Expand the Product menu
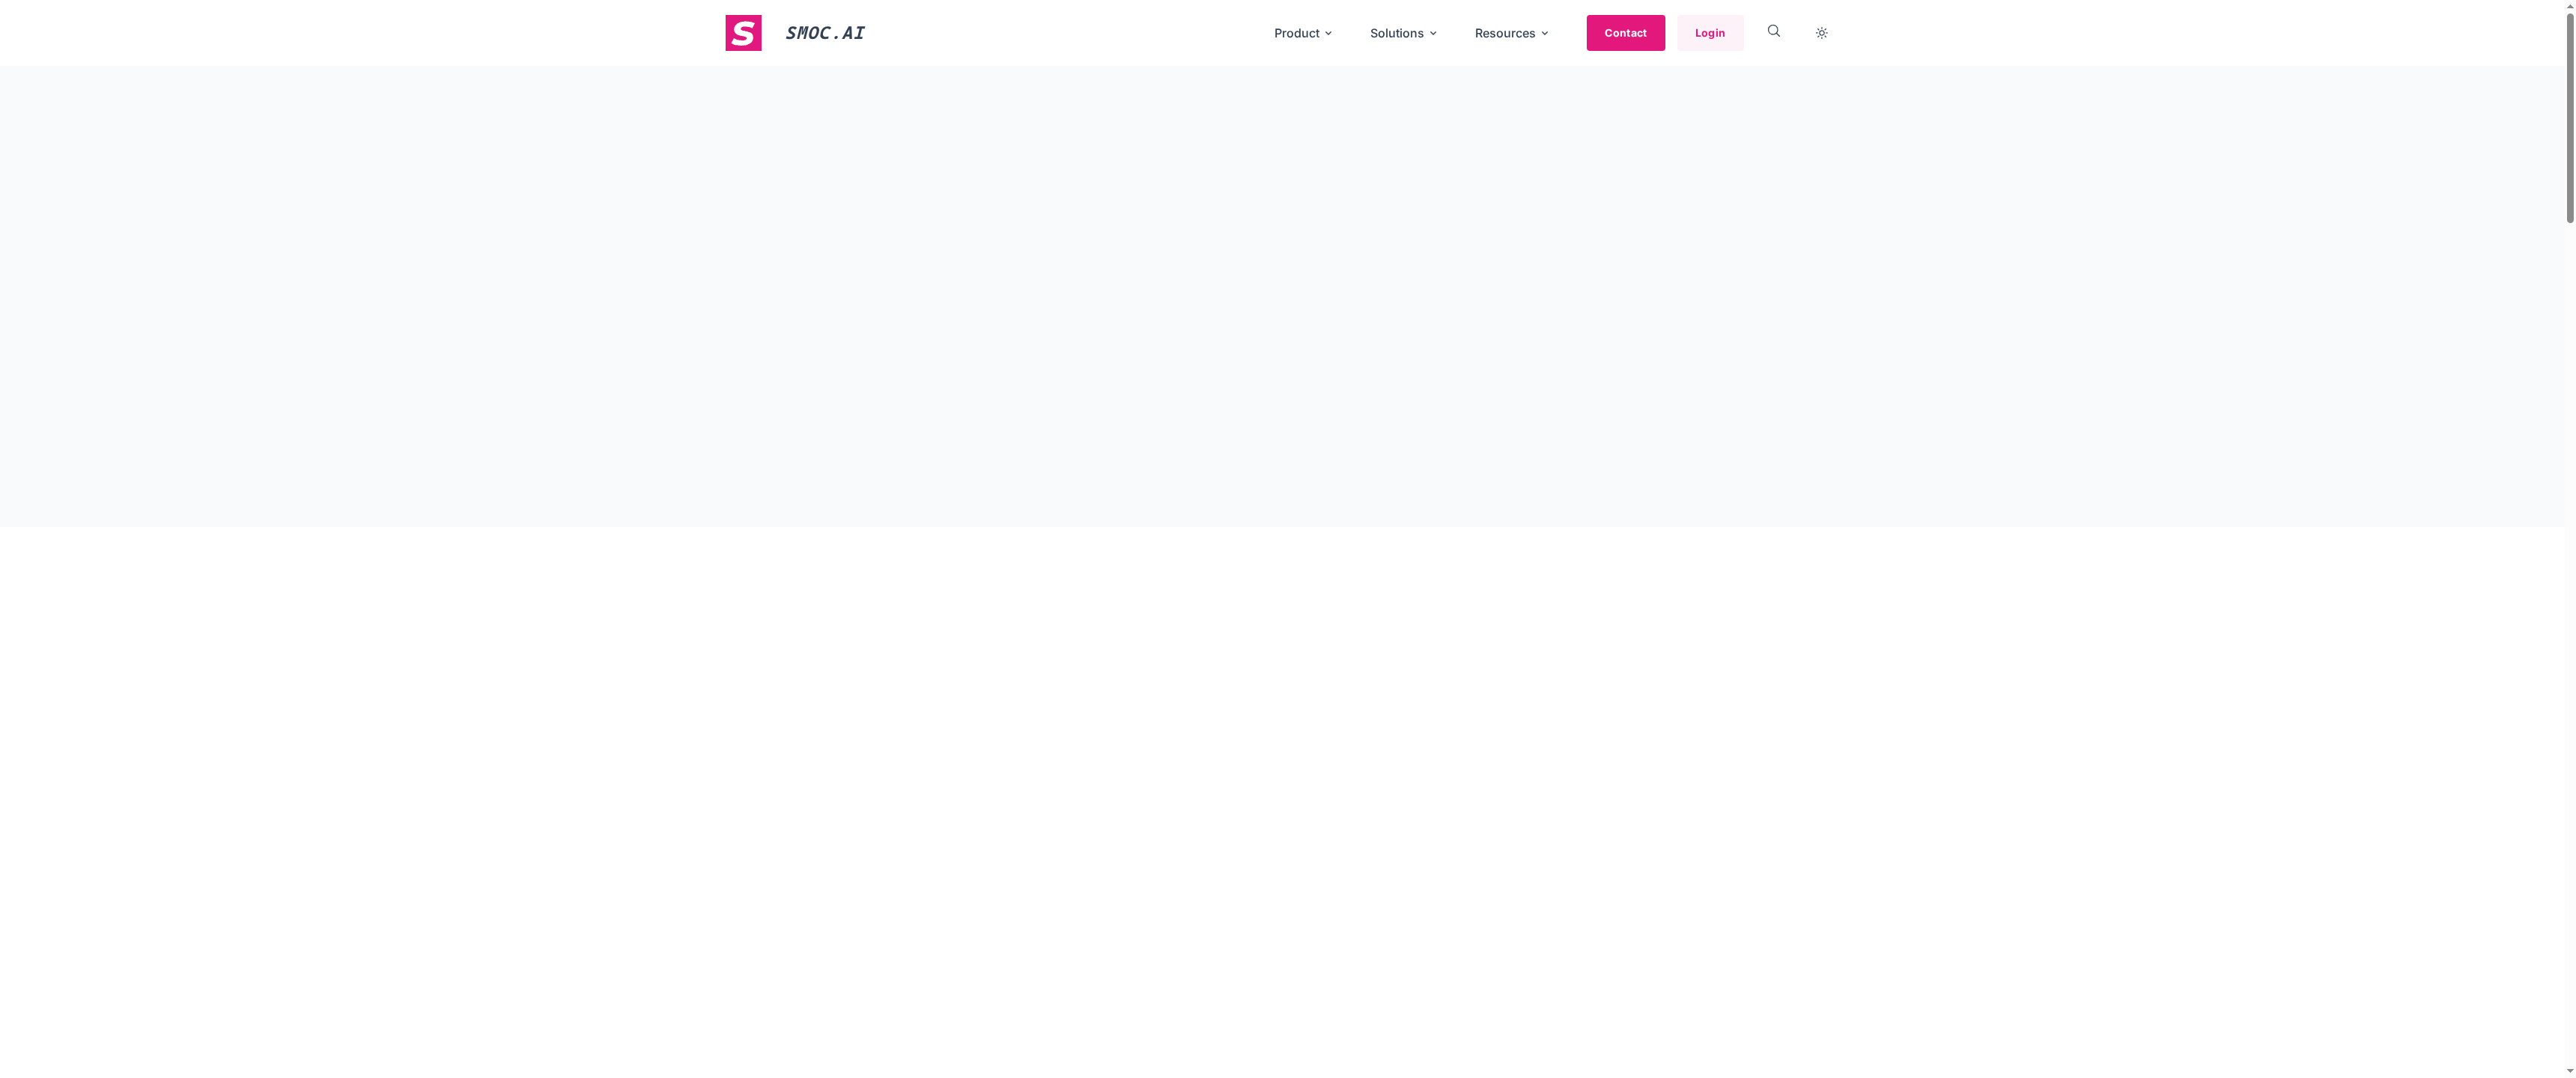This screenshot has height=1078, width=2576. (1302, 33)
